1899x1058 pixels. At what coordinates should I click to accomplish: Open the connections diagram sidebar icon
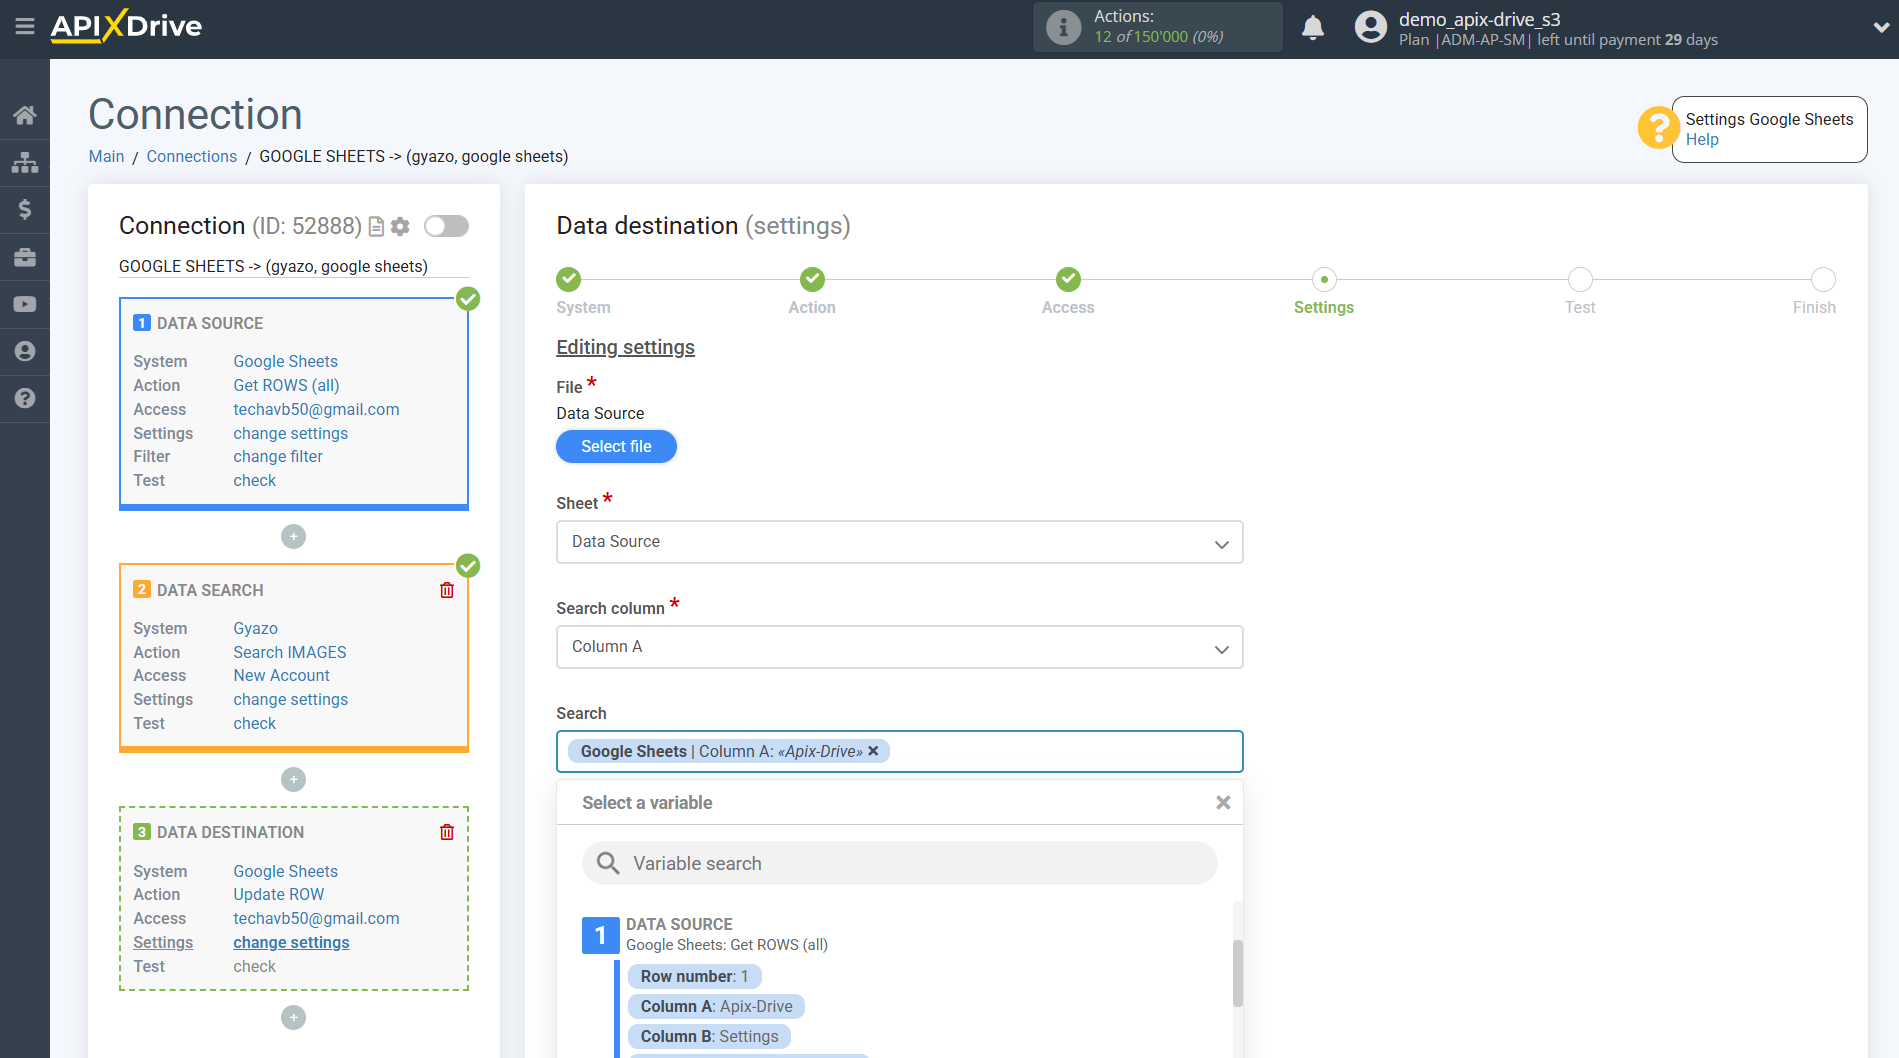point(25,162)
